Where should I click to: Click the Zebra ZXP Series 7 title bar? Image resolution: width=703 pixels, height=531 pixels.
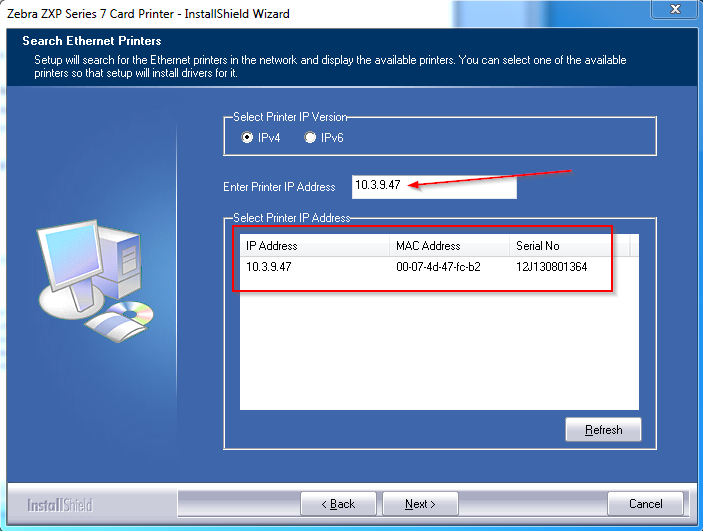pos(300,13)
